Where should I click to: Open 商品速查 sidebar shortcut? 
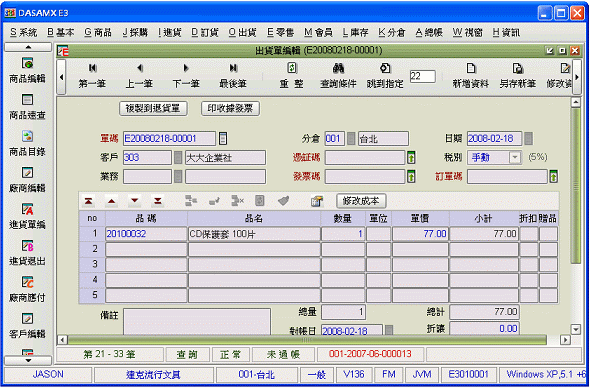point(27,107)
